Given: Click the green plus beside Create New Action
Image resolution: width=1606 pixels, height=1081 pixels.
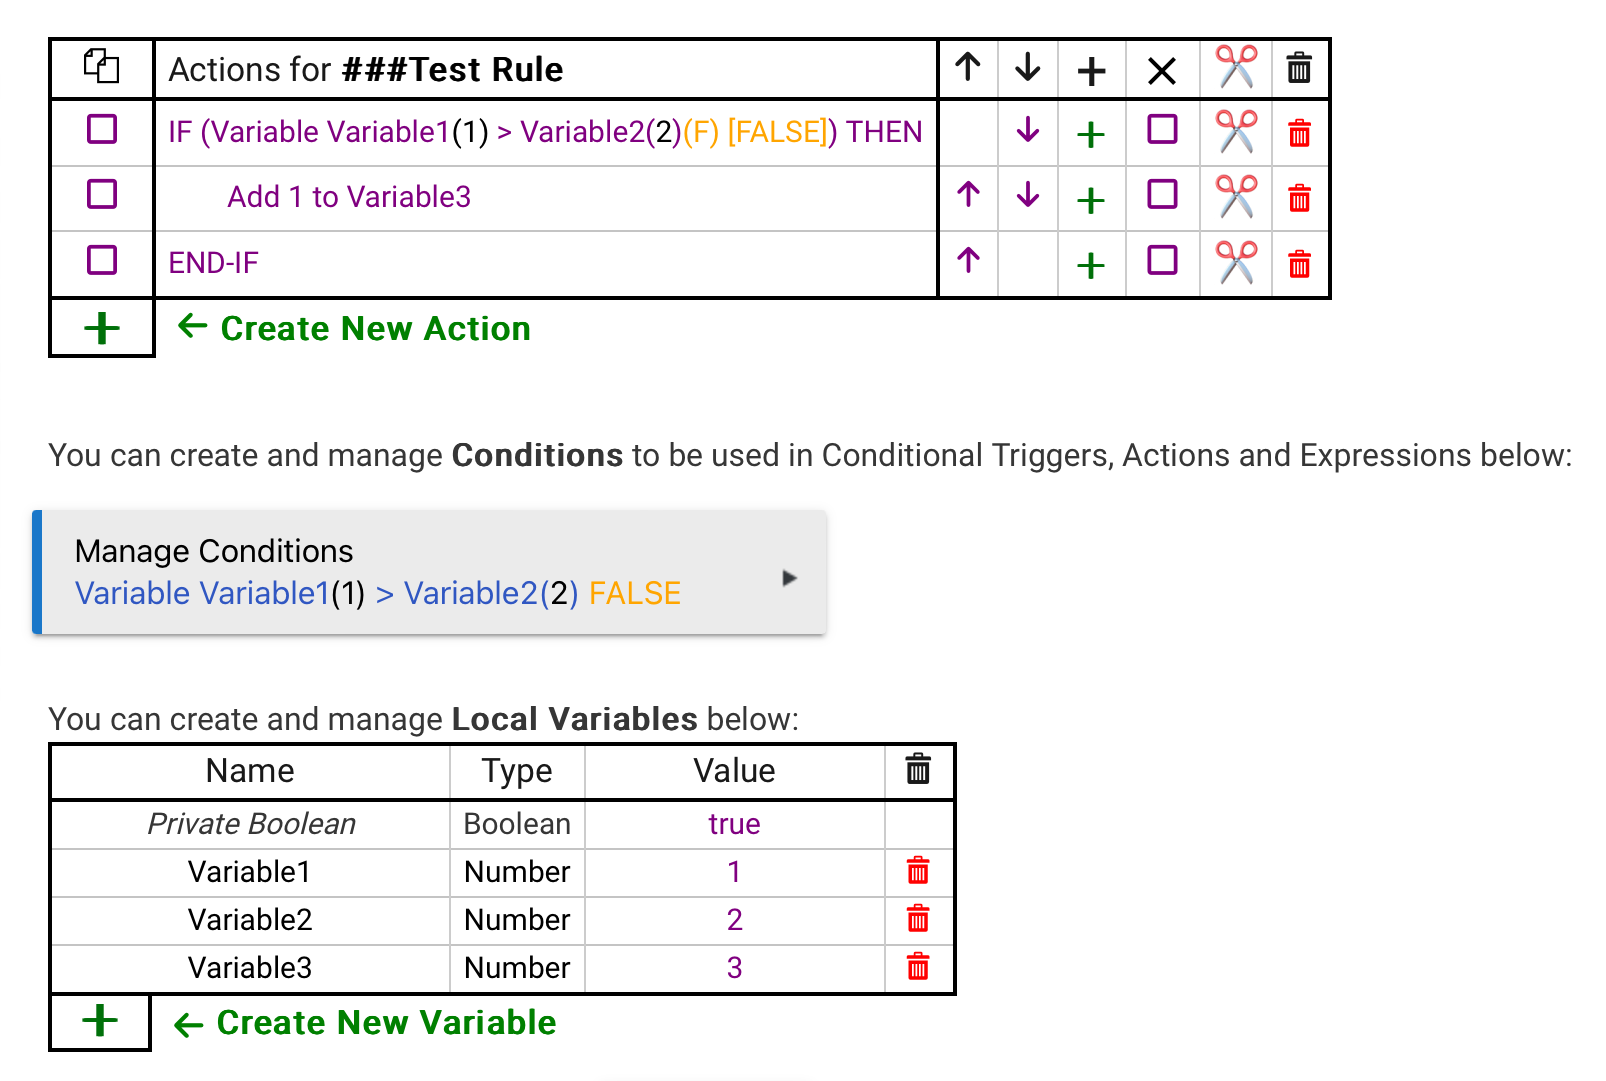Looking at the screenshot, I should coord(102,328).
